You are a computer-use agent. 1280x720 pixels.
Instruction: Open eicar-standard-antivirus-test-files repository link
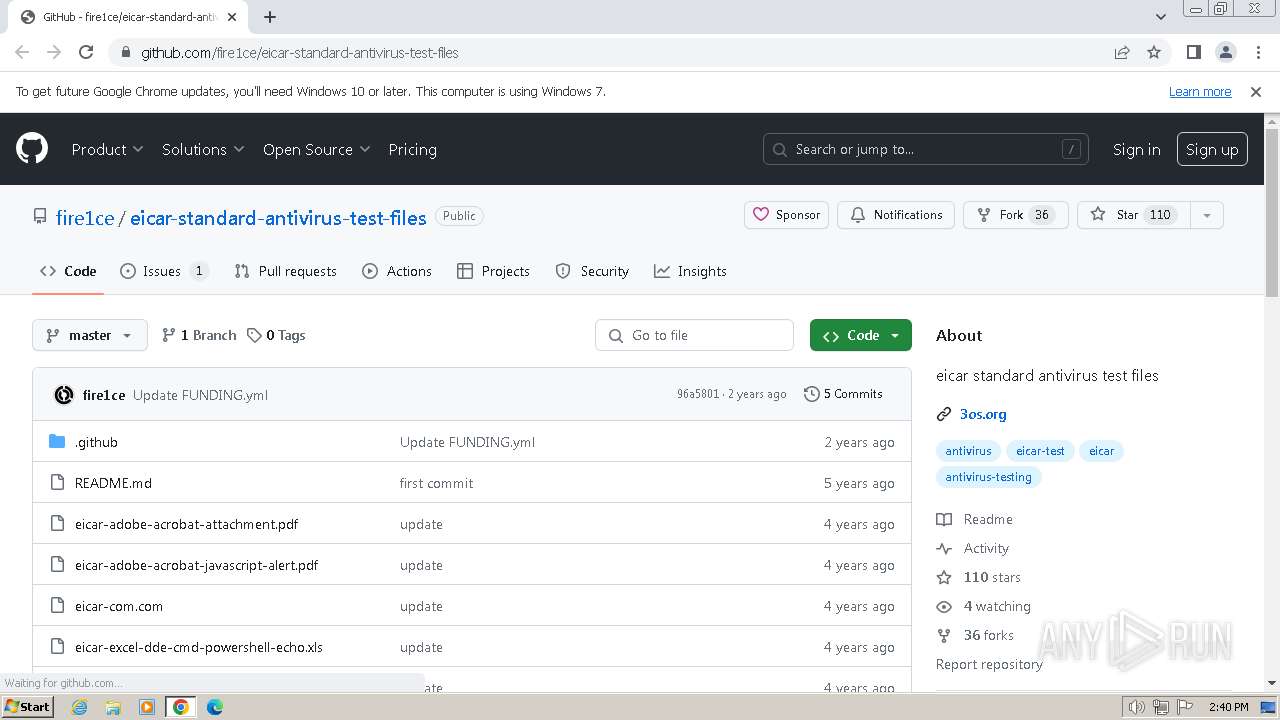pyautogui.click(x=278, y=218)
